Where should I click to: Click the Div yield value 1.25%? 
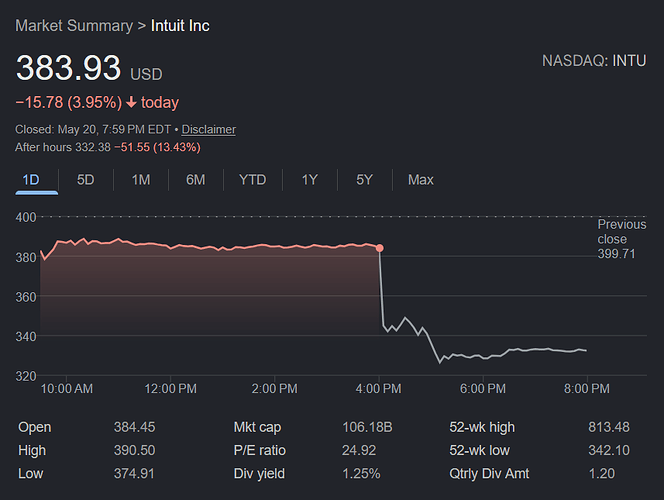[361, 473]
